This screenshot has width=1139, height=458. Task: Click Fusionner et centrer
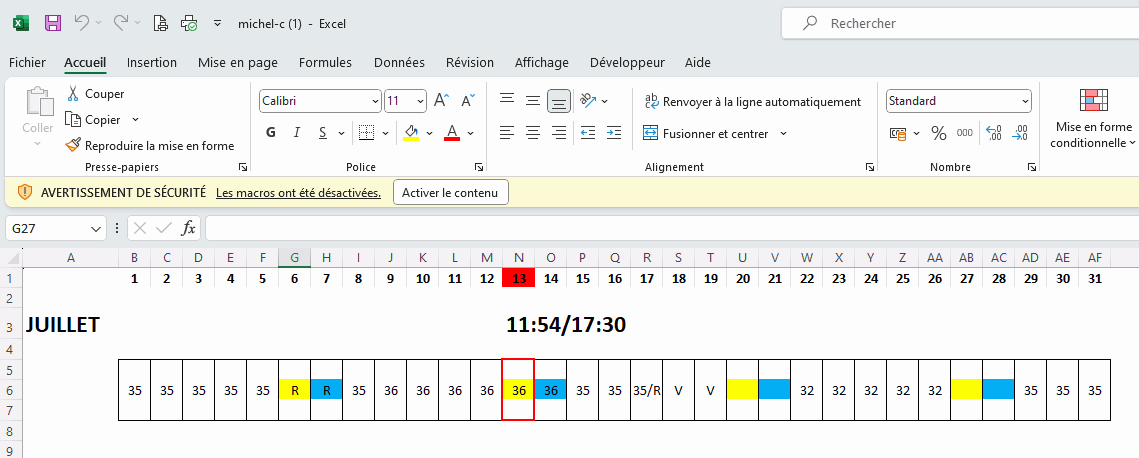click(x=706, y=134)
